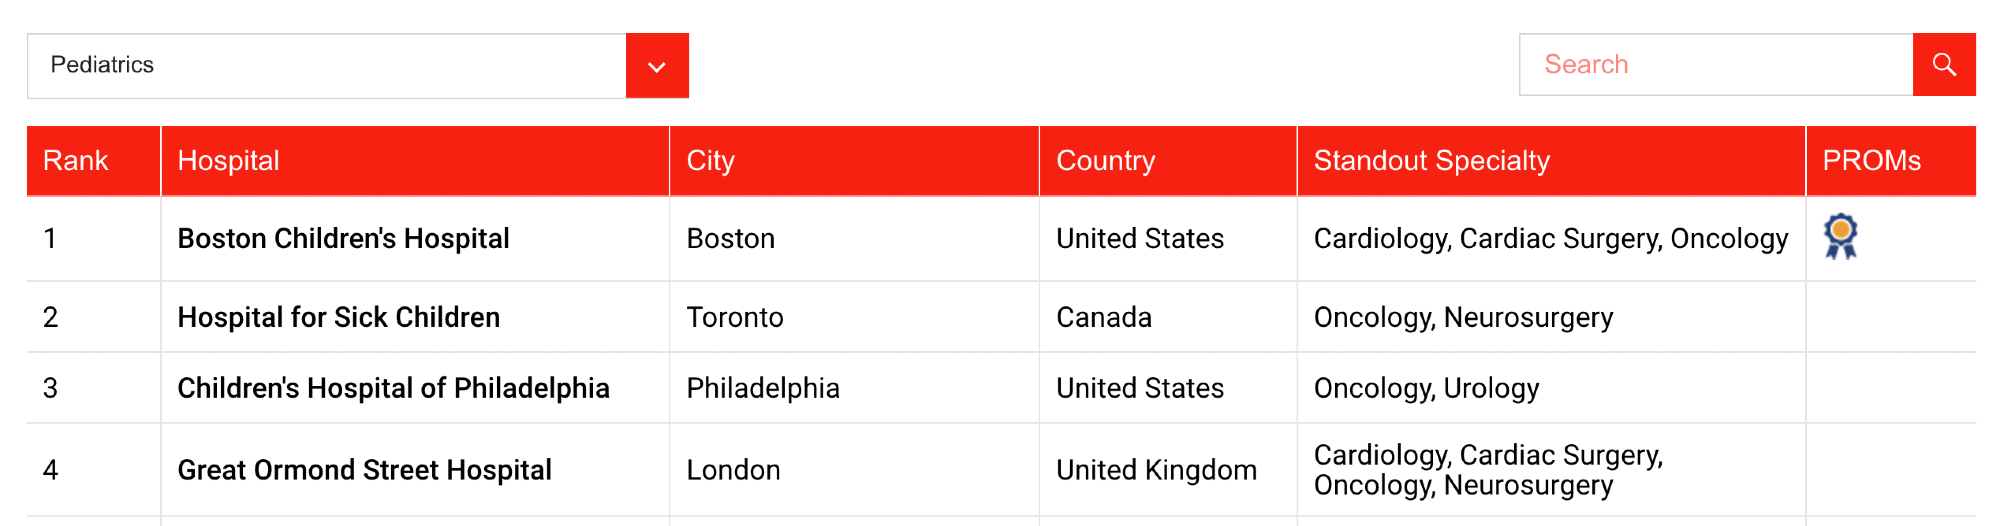
Task: Open the Pediatrics dropdown arrow
Action: coord(657,66)
